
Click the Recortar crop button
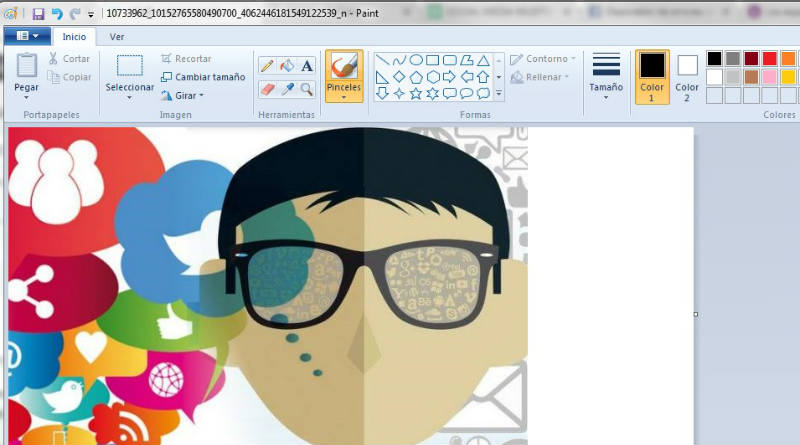coord(186,59)
